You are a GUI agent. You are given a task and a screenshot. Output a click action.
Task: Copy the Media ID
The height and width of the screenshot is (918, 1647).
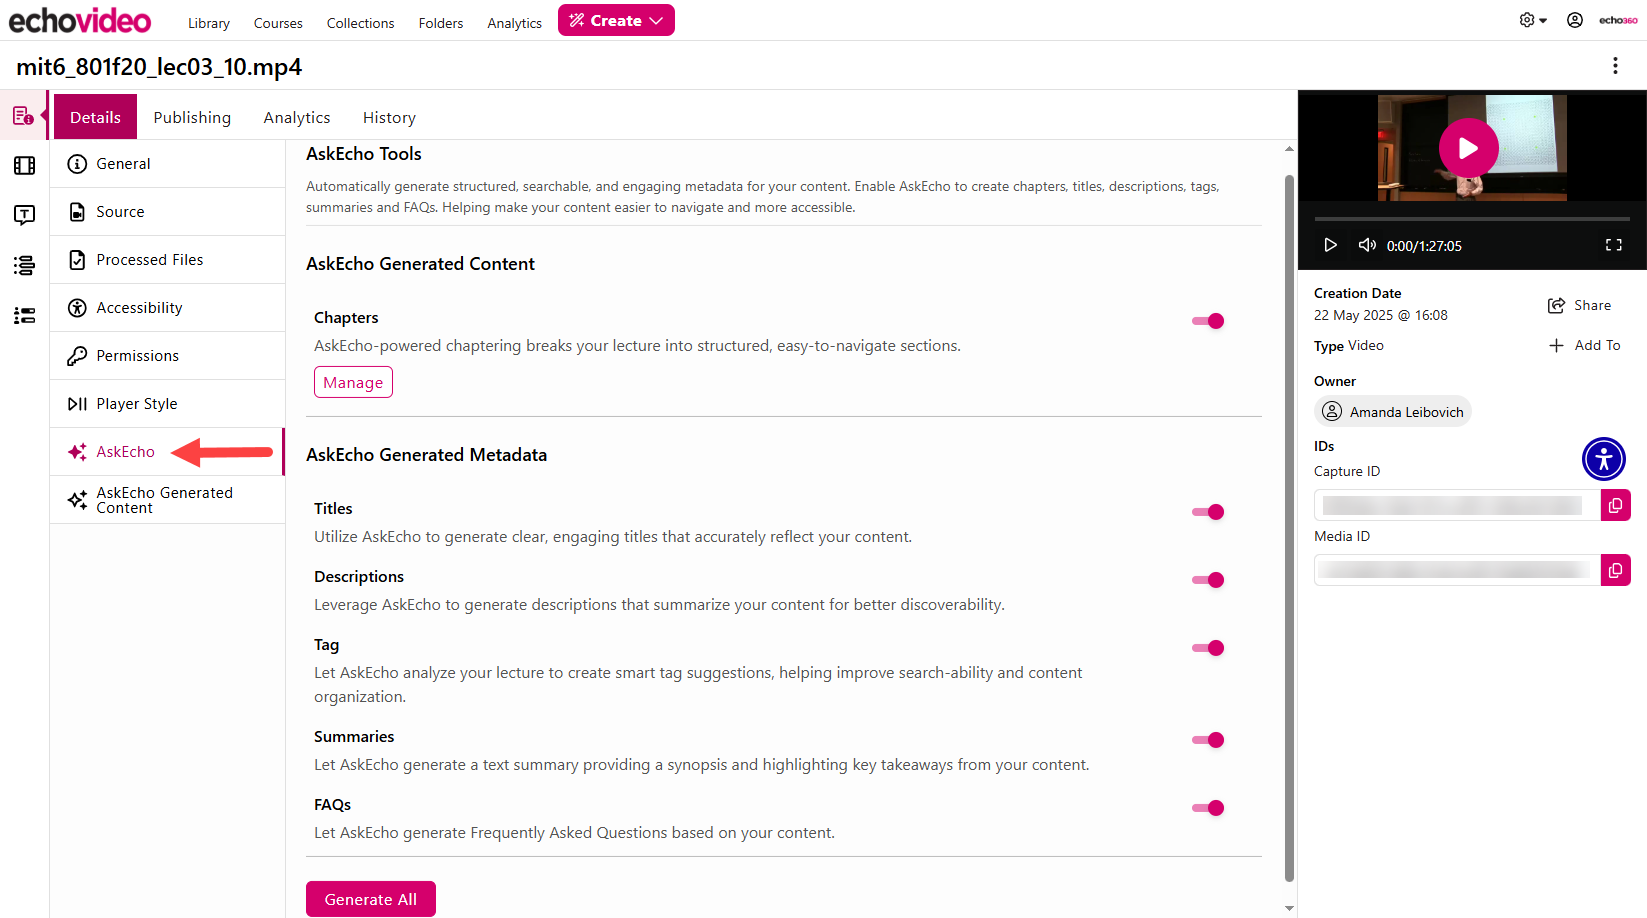[x=1616, y=571]
